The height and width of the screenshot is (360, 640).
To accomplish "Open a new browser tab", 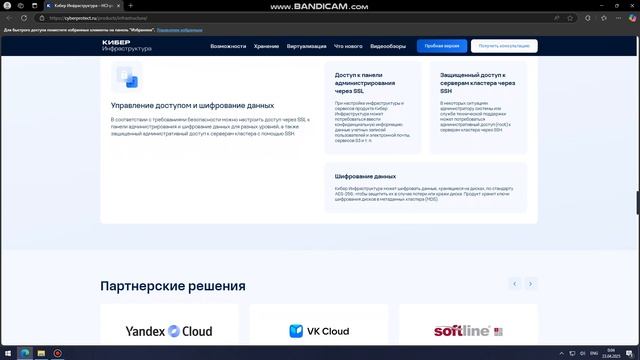I will [x=131, y=6].
